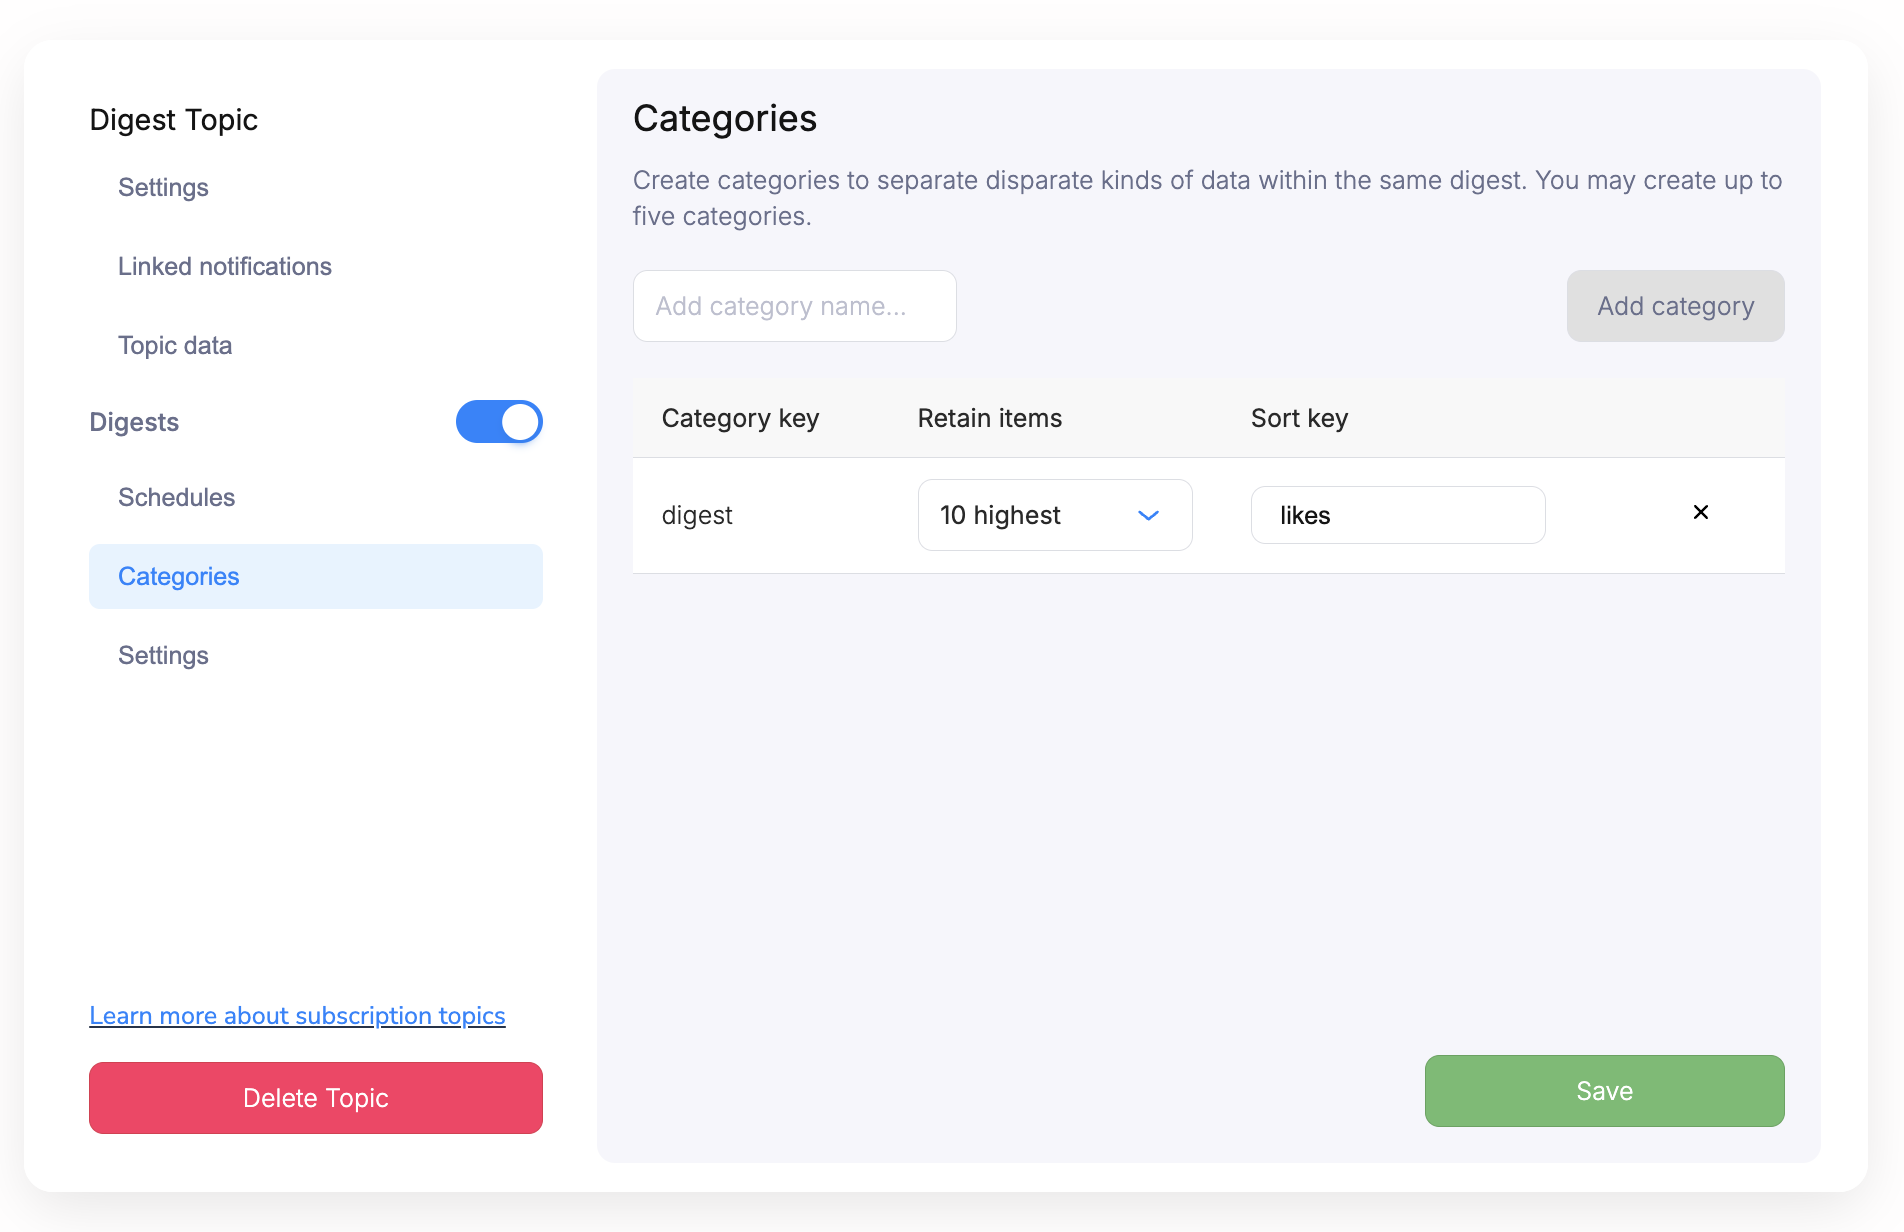
Task: Open Schedules under Digests
Action: click(176, 497)
